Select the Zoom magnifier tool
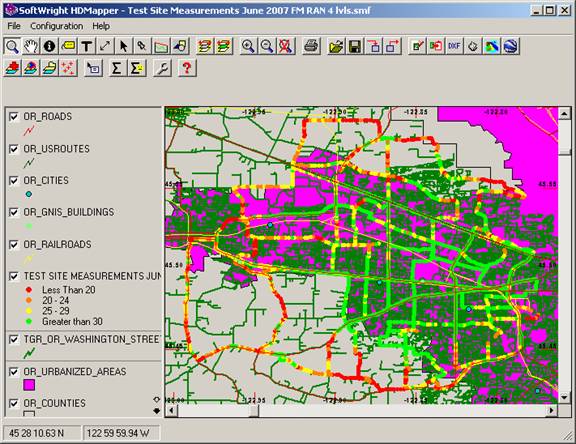The image size is (576, 444). pos(12,46)
